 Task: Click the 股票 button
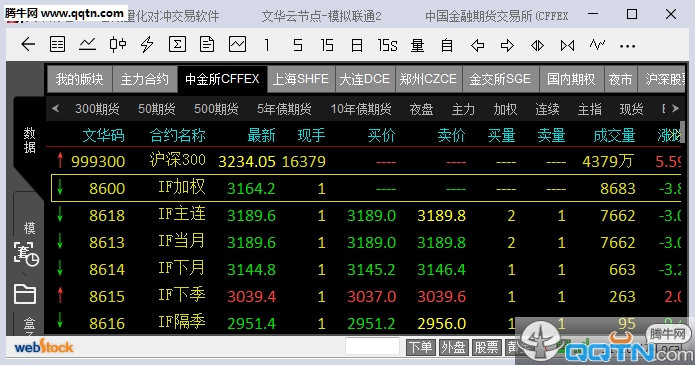486,347
